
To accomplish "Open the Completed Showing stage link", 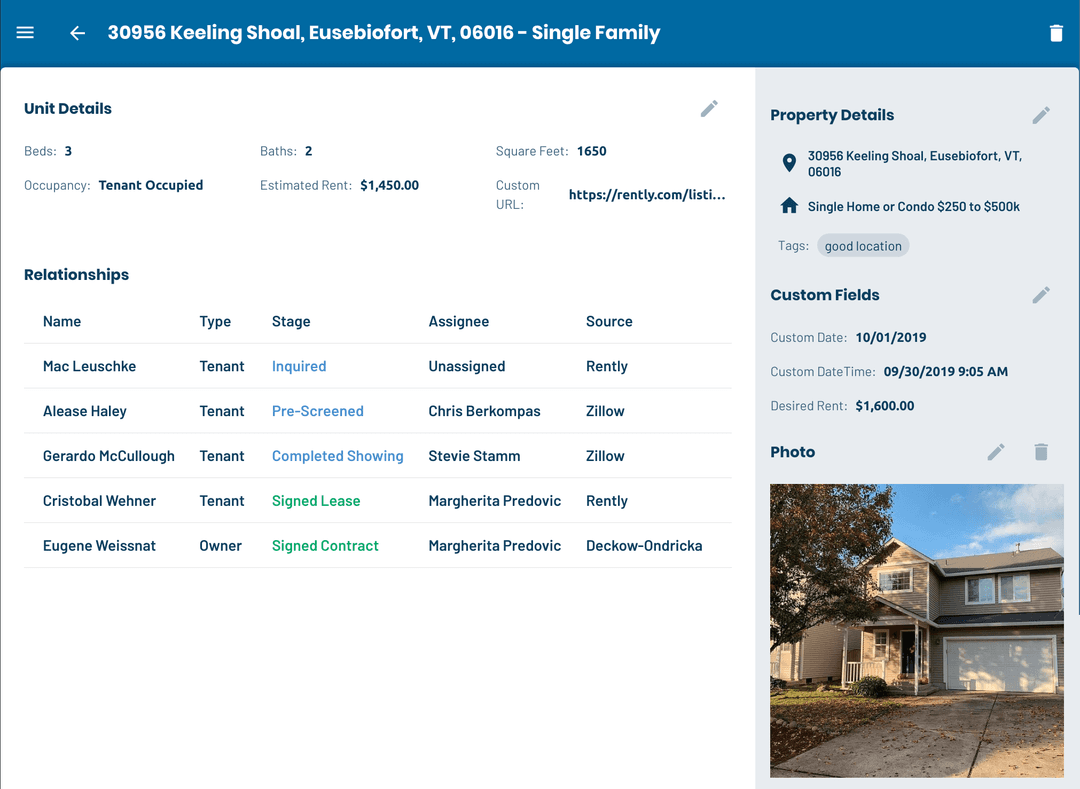I will [337, 456].
